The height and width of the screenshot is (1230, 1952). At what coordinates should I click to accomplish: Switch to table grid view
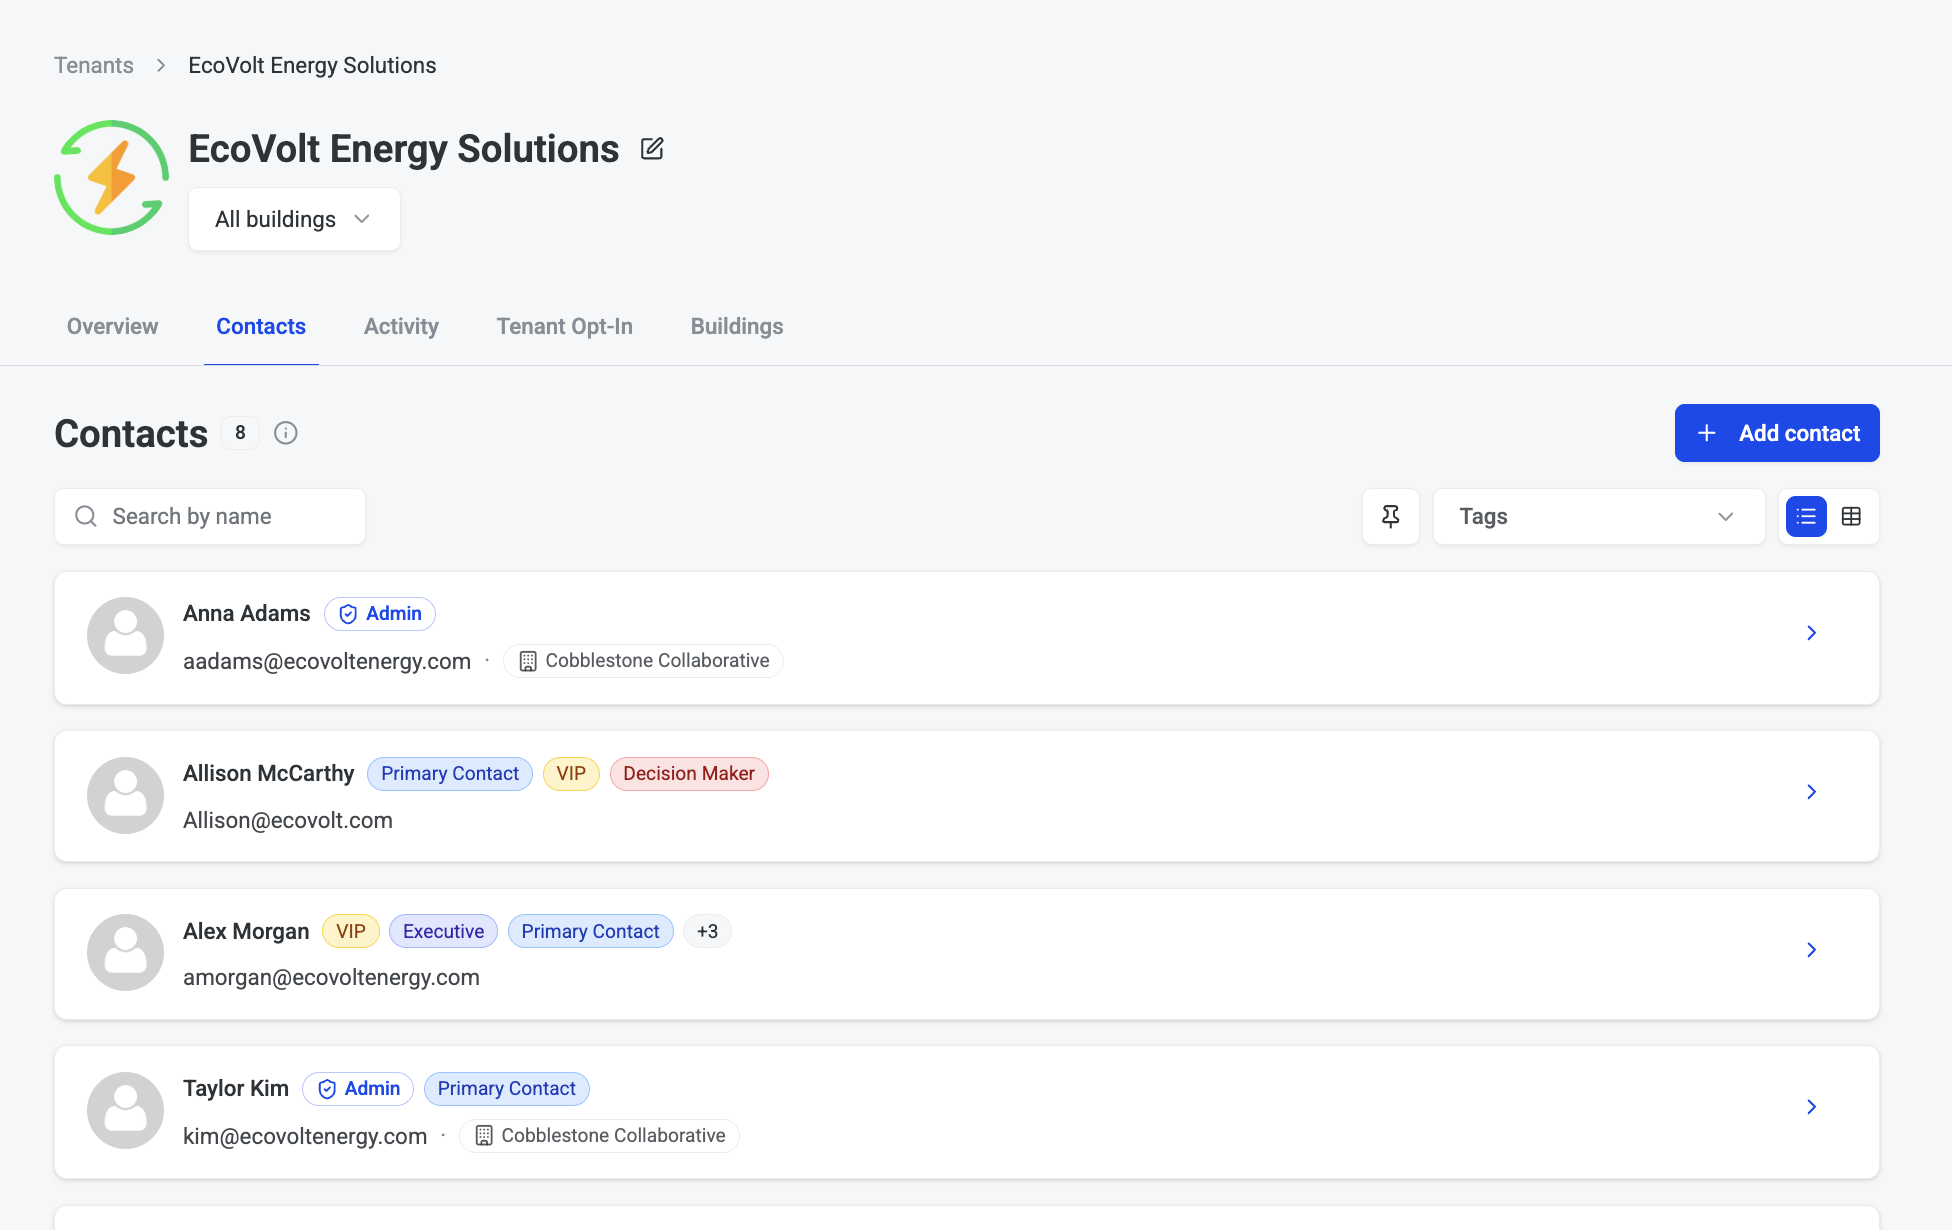1851,517
